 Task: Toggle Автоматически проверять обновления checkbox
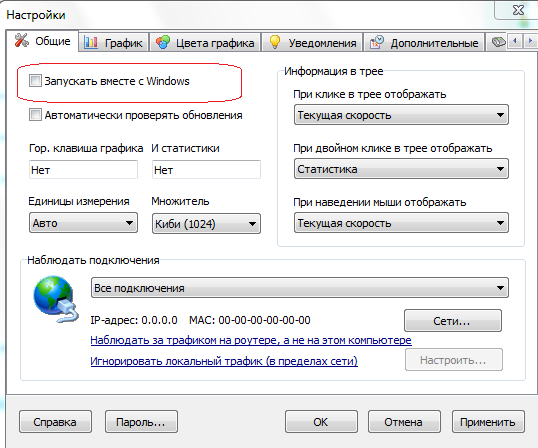click(x=35, y=115)
